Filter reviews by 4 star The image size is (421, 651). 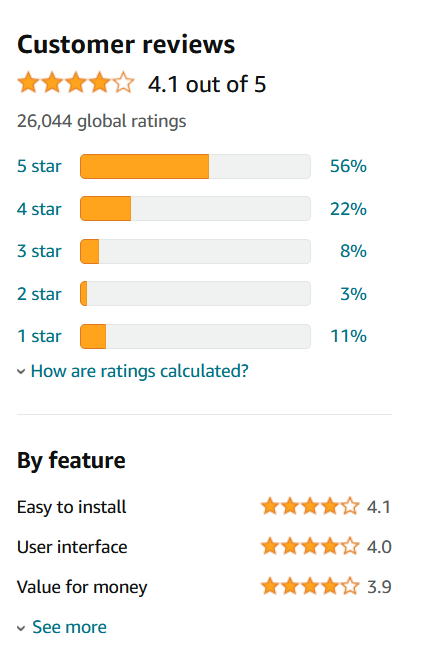pyautogui.click(x=39, y=209)
